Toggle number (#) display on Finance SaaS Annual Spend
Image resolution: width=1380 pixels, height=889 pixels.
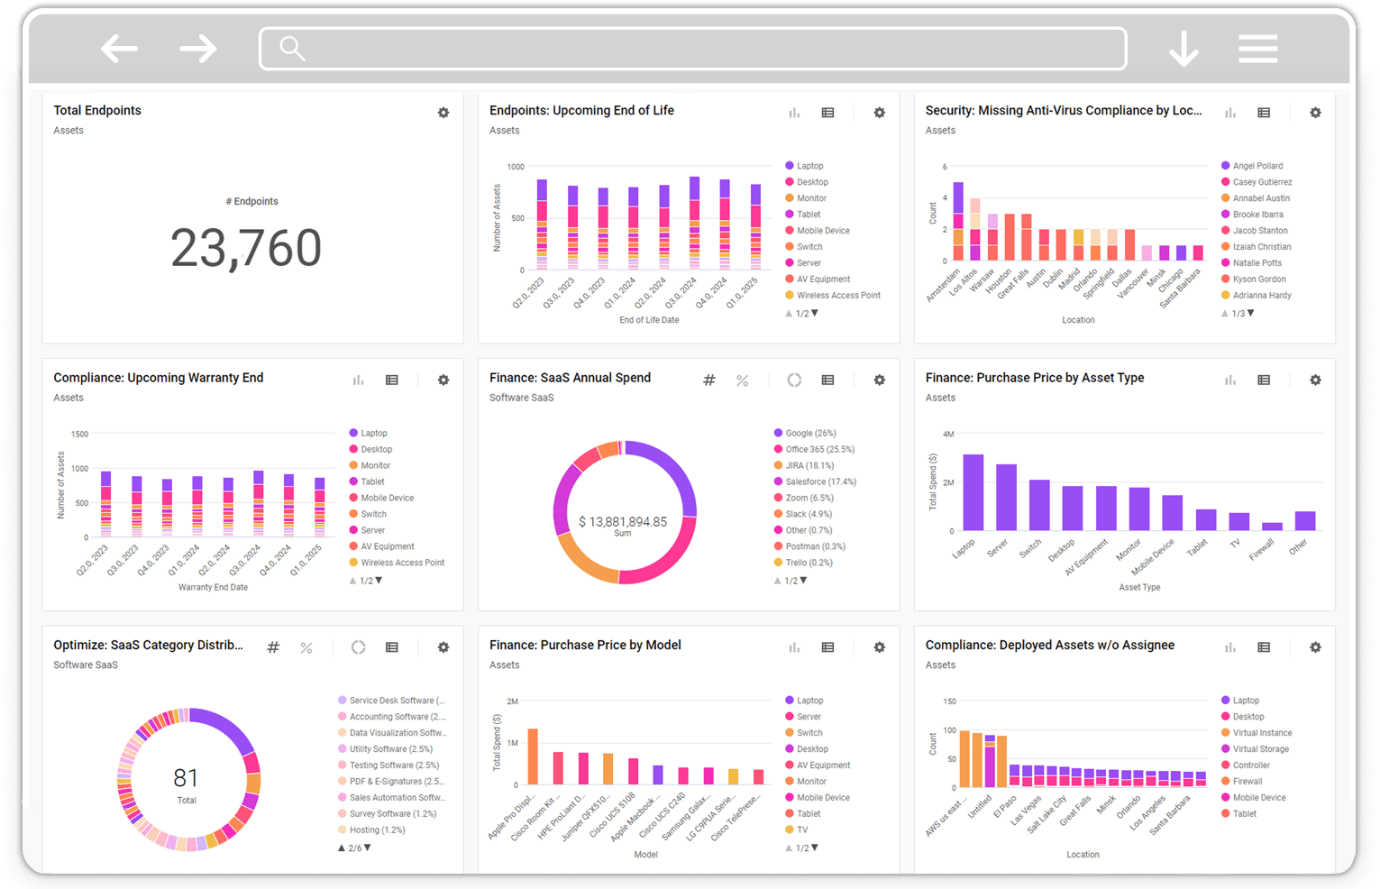[709, 380]
